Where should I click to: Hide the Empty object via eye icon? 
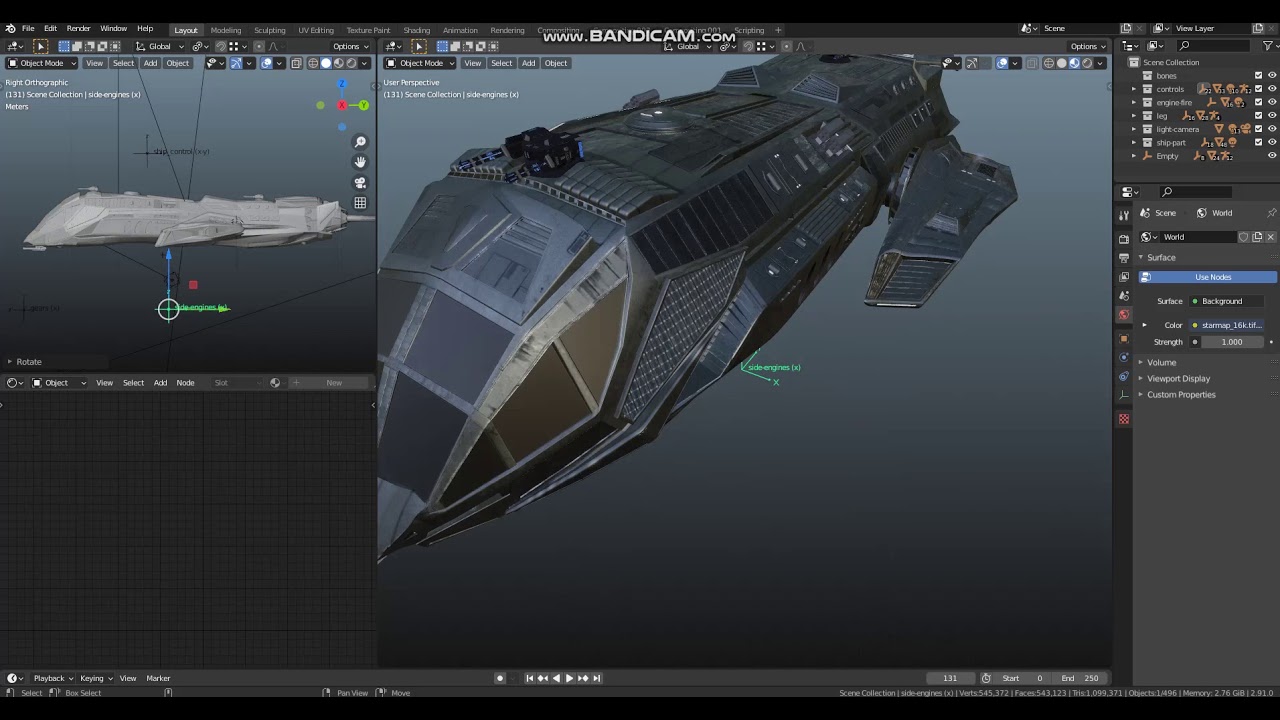1272,156
